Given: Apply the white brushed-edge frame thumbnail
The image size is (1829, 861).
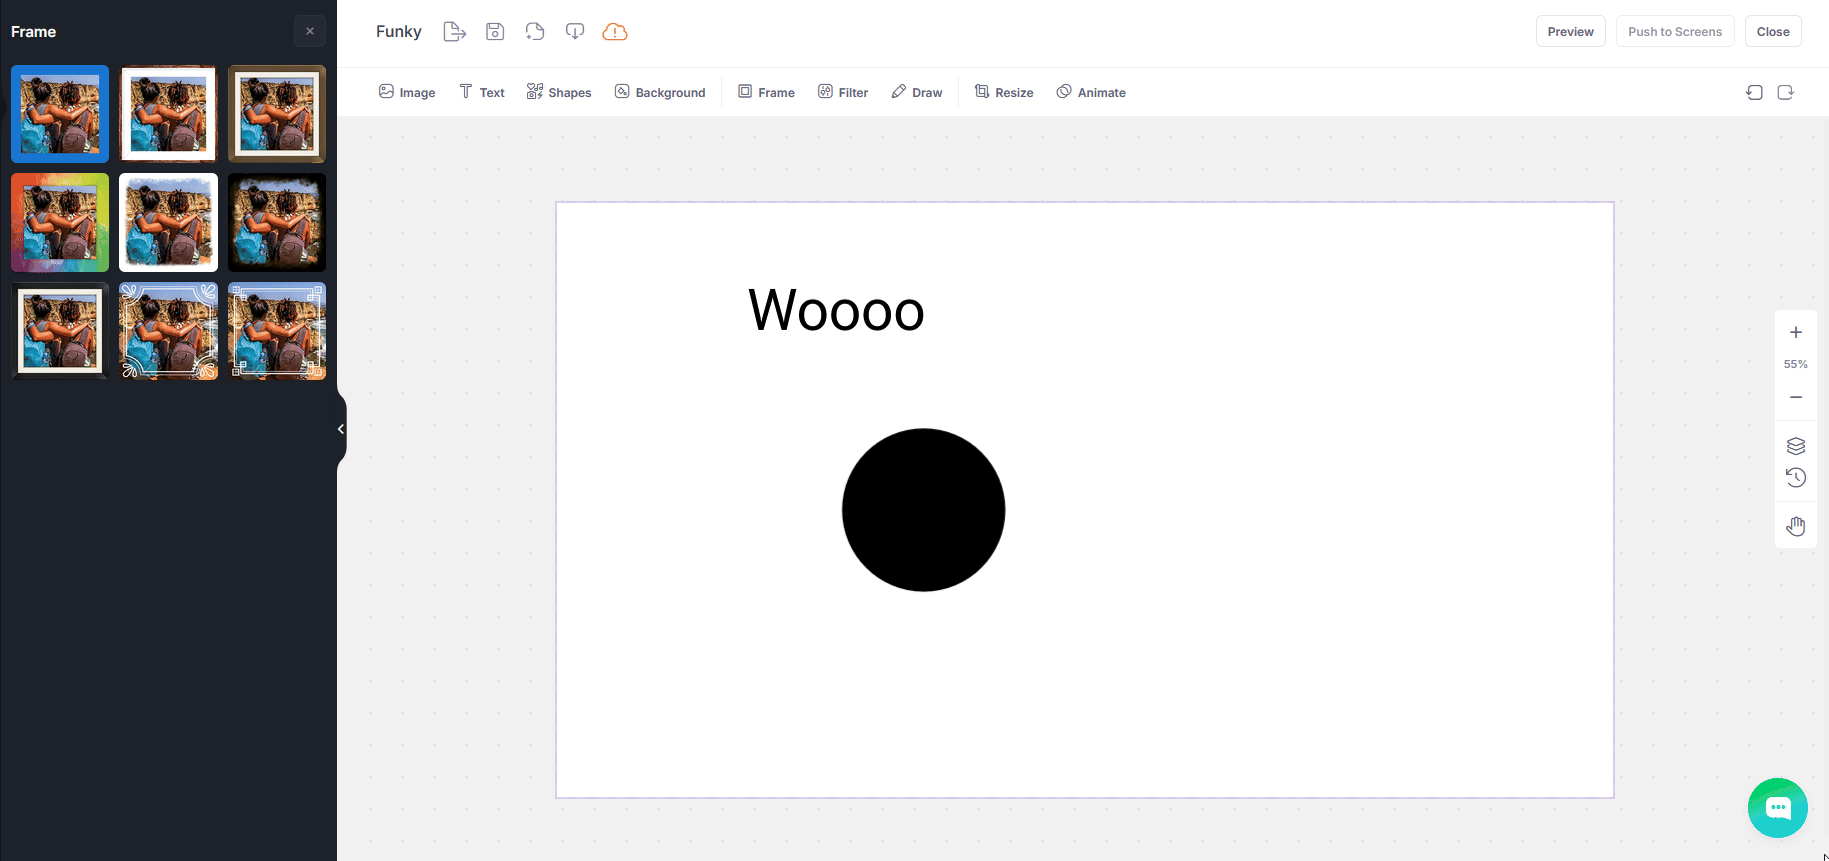Looking at the screenshot, I should point(168,223).
